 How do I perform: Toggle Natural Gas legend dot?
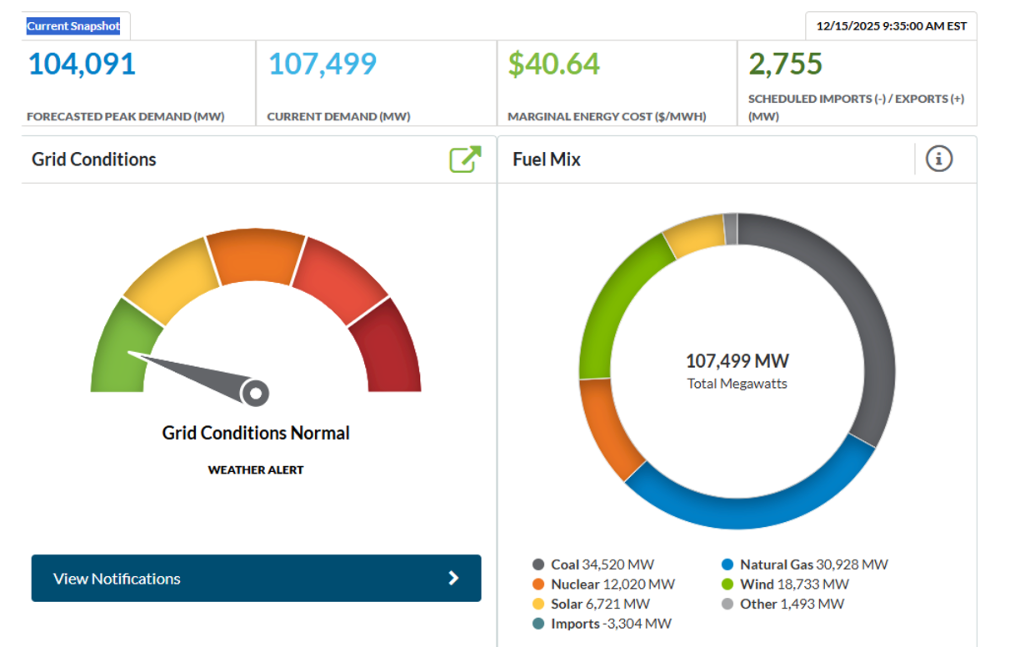[728, 565]
